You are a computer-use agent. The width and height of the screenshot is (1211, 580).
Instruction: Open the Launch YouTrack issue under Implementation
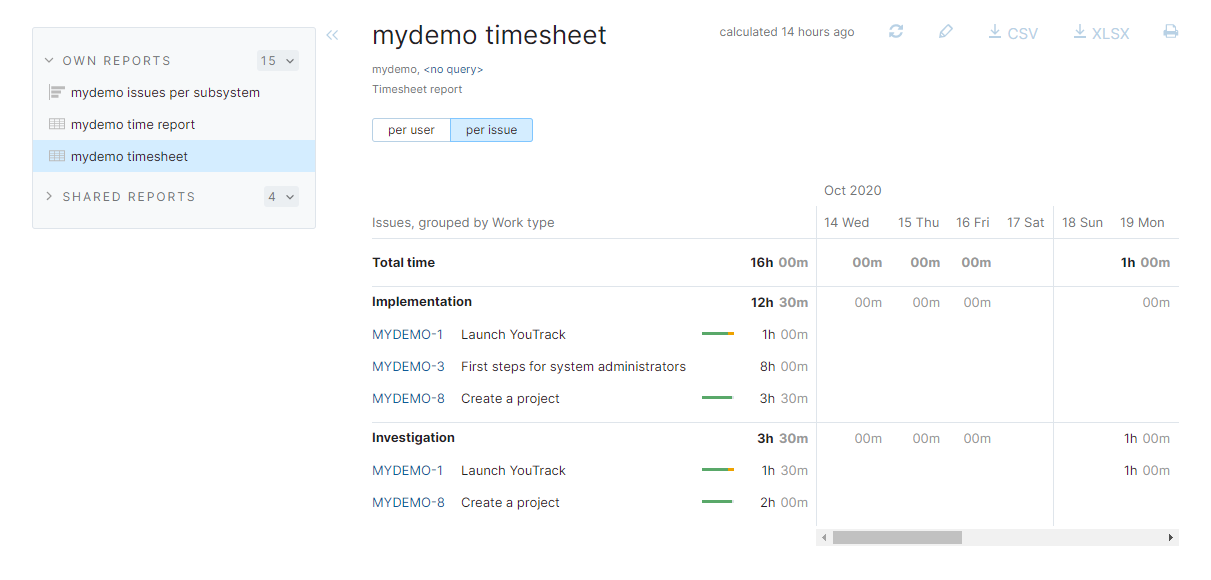point(513,334)
